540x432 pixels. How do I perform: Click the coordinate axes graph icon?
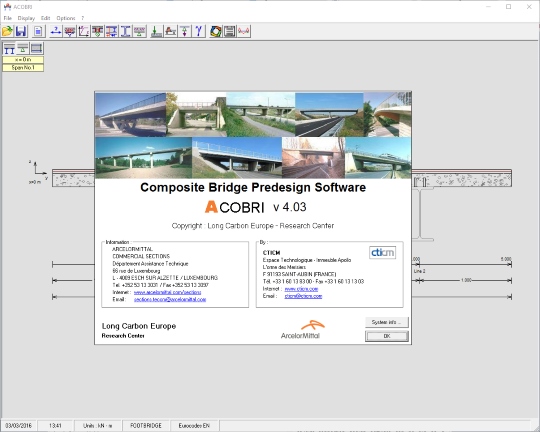[x=84, y=31]
